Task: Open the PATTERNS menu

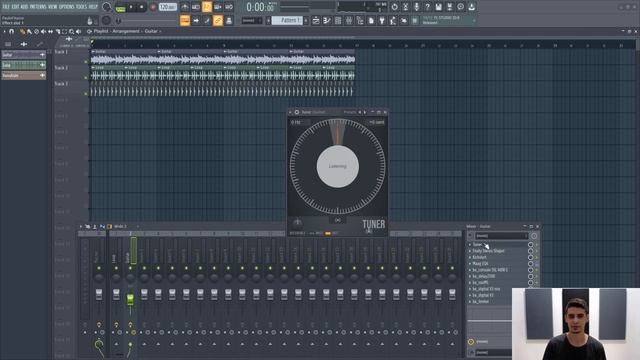Action: point(38,7)
